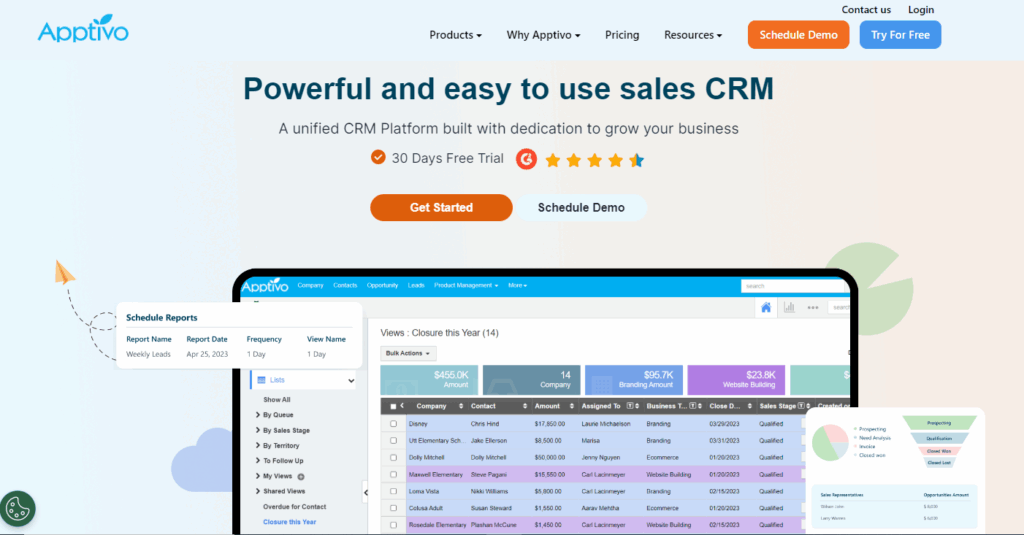Click Weekly Leads in Schedule Reports
The width and height of the screenshot is (1024, 535).
pos(148,354)
